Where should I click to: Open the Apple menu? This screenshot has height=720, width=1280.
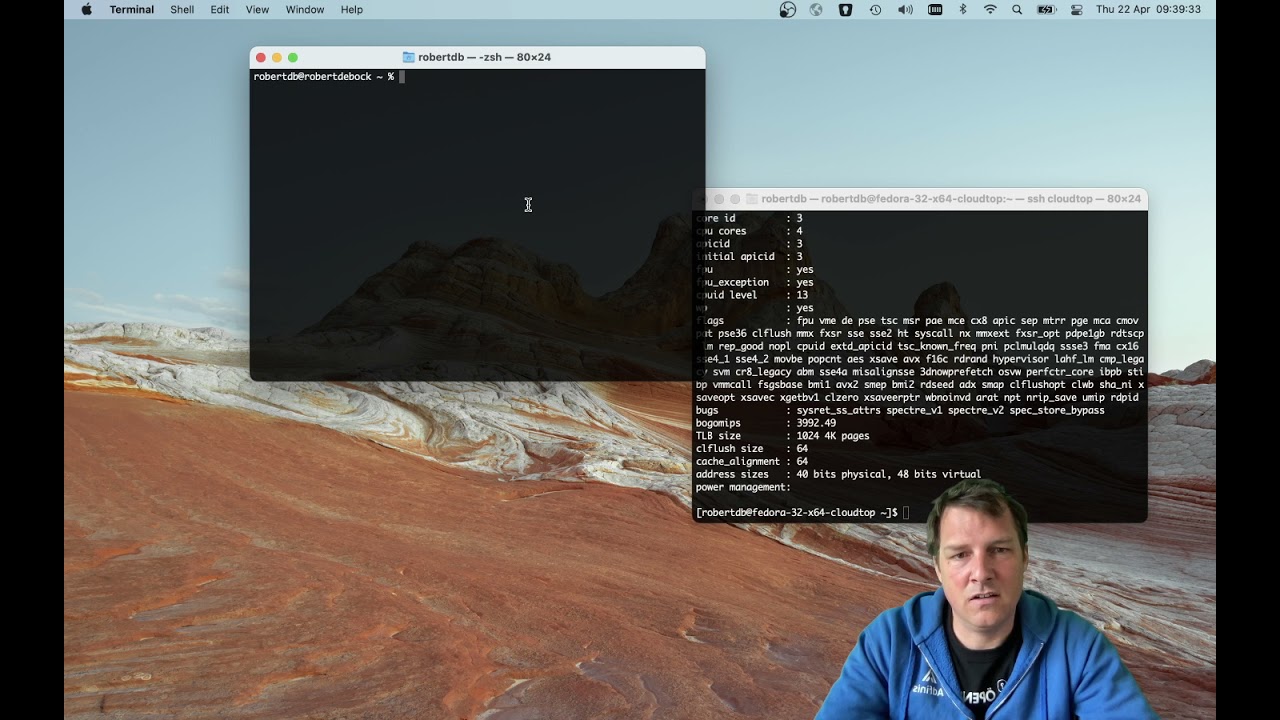(x=86, y=9)
